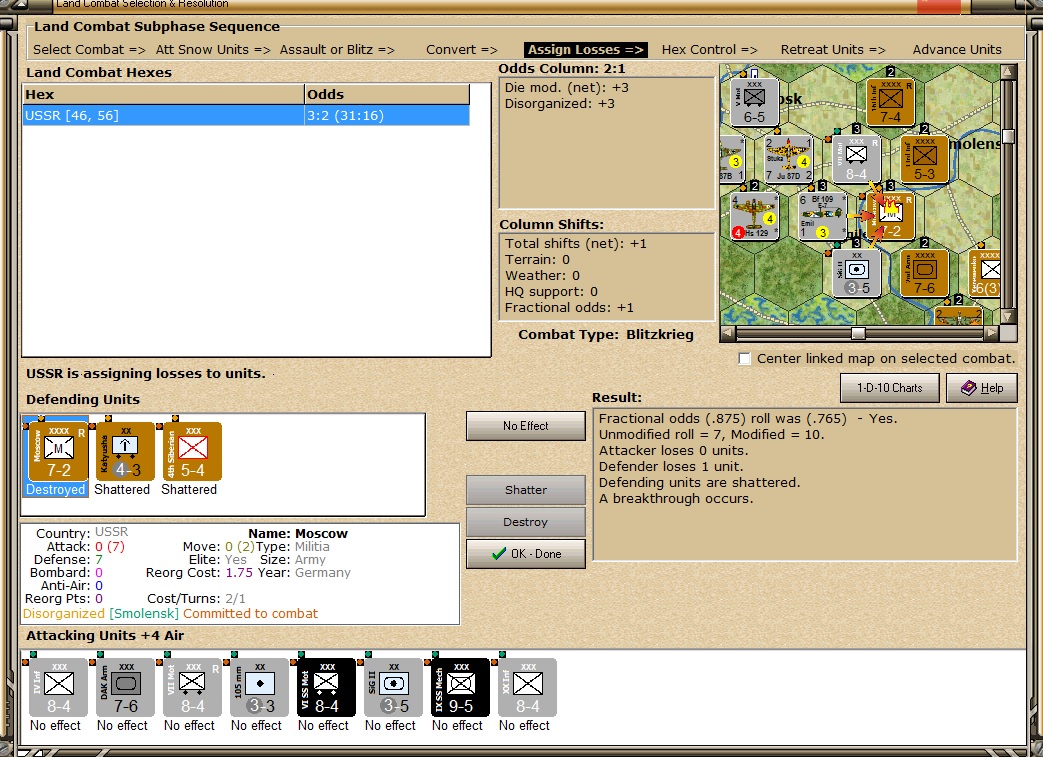Click the Convert subphase label
This screenshot has height=757, width=1043.
coord(462,49)
